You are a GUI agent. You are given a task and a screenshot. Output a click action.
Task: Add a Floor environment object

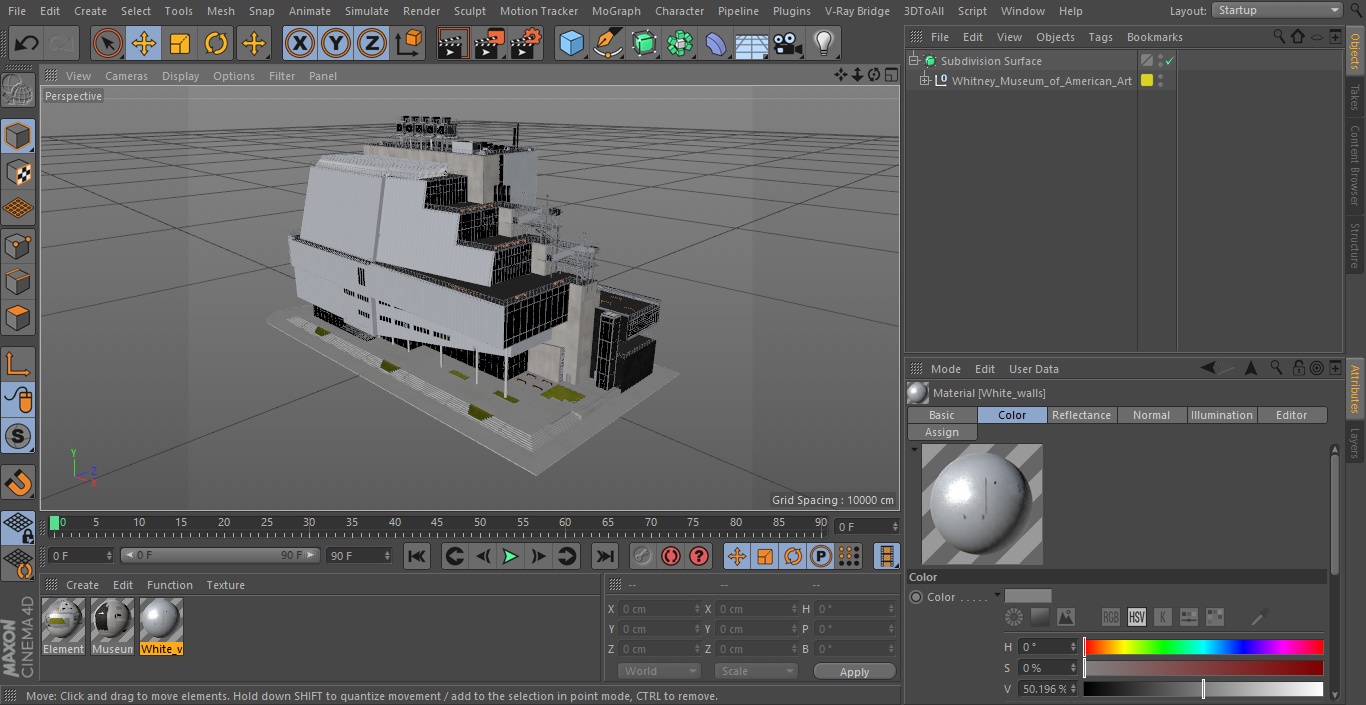752,43
